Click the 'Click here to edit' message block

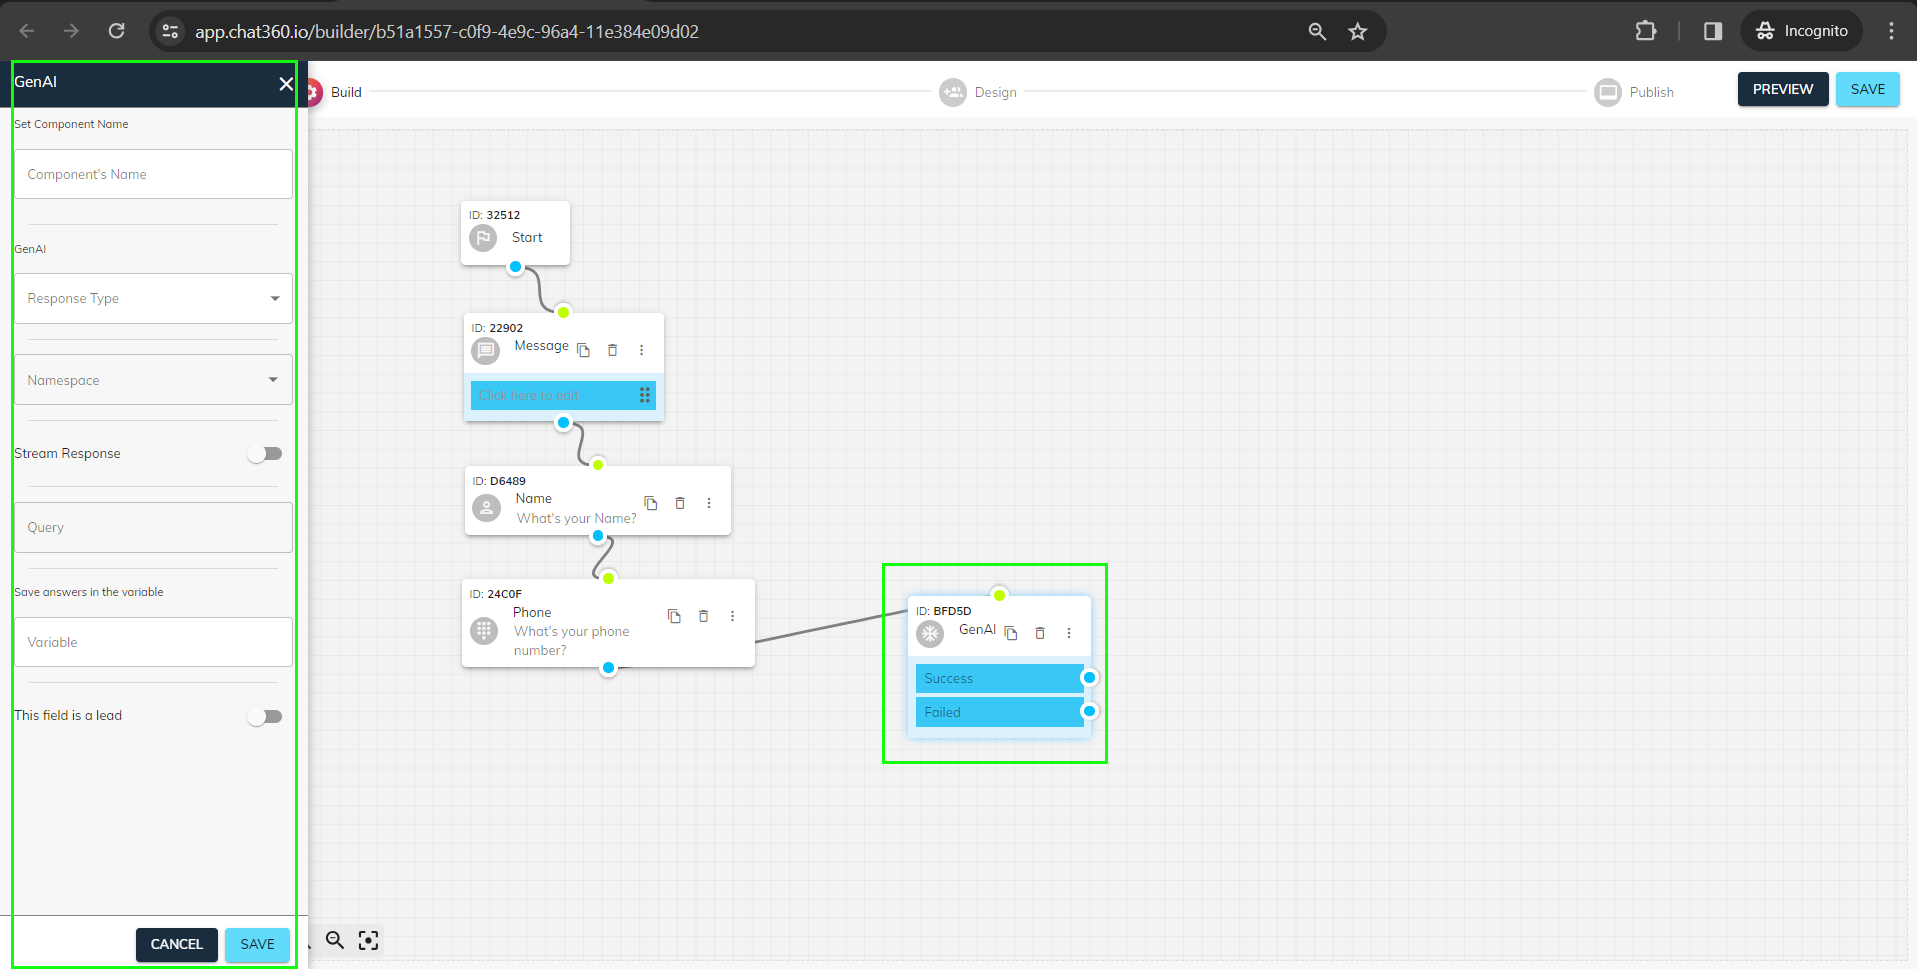click(x=563, y=395)
